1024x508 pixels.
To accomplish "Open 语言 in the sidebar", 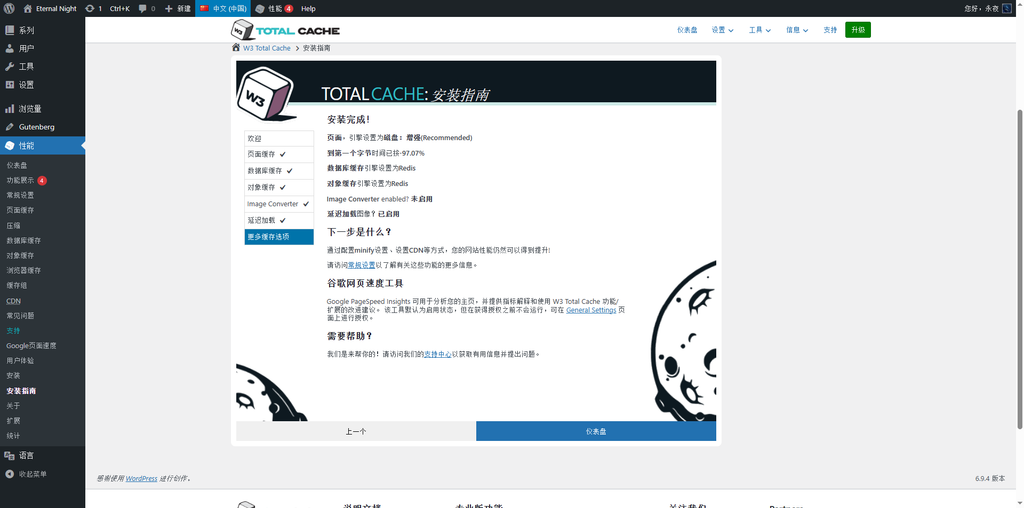I will pos(42,455).
